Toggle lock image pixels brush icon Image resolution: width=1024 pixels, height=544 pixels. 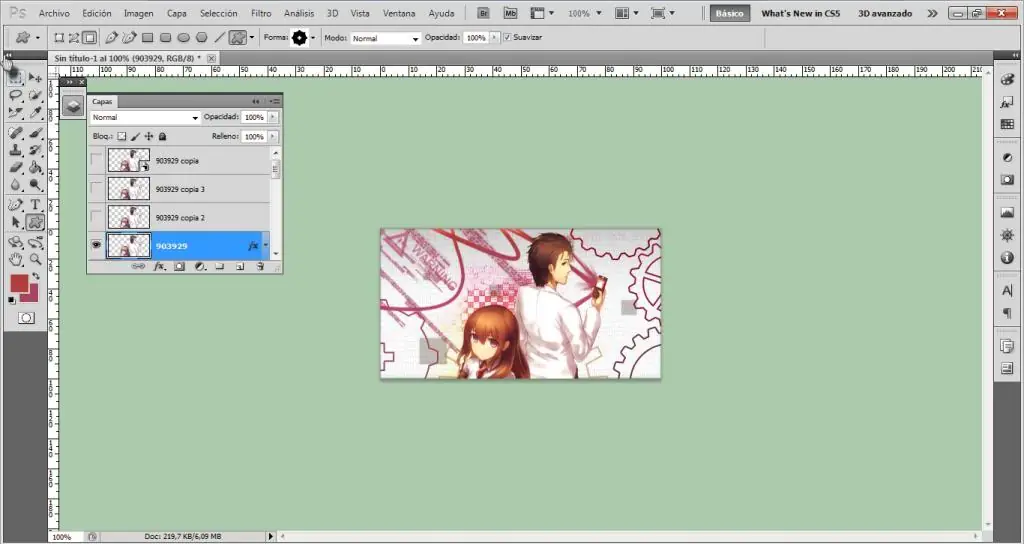[x=135, y=136]
